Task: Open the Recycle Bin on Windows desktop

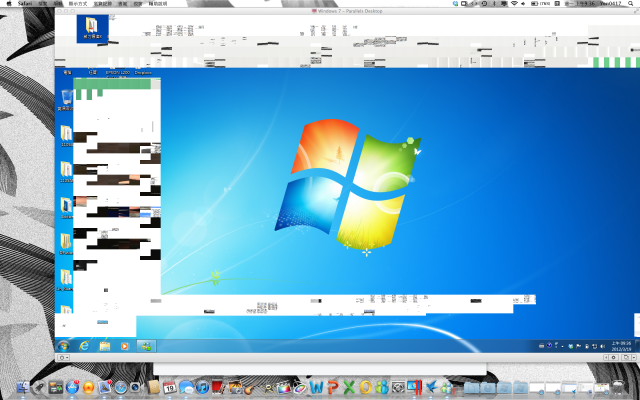Action: point(67,100)
